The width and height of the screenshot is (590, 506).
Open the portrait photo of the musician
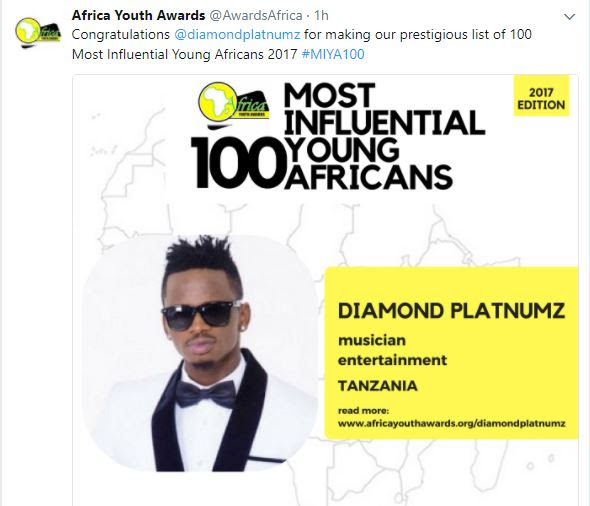199,353
